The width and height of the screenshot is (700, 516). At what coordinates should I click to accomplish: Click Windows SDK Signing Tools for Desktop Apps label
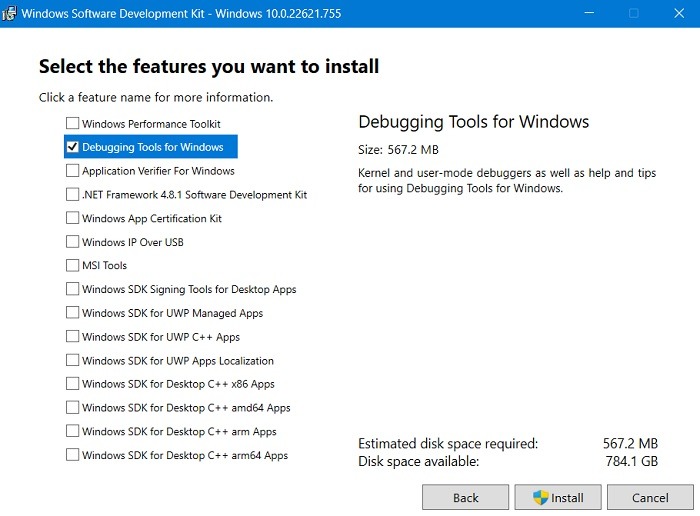[189, 289]
